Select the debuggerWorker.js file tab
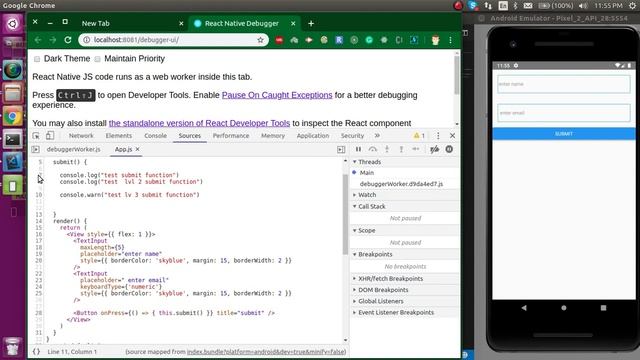640x360 pixels. pyautogui.click(x=73, y=149)
